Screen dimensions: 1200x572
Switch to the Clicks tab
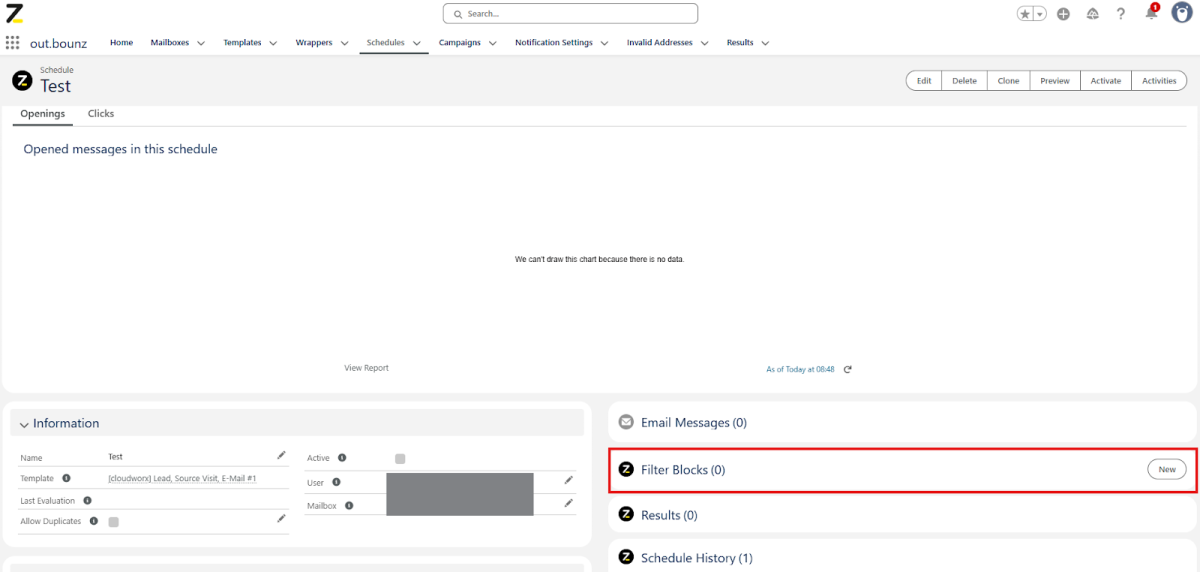(101, 114)
